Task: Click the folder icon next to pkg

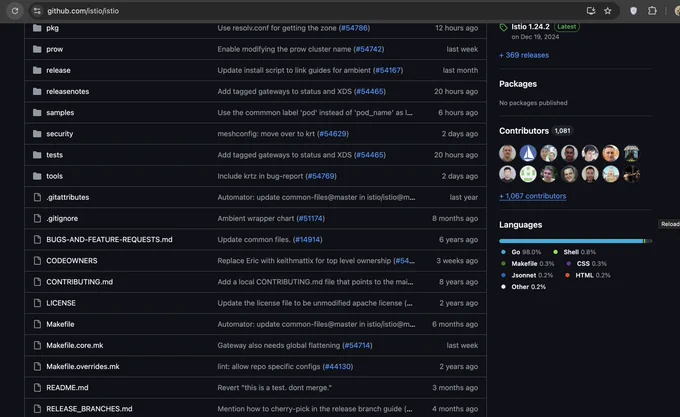Action: pyautogui.click(x=37, y=28)
